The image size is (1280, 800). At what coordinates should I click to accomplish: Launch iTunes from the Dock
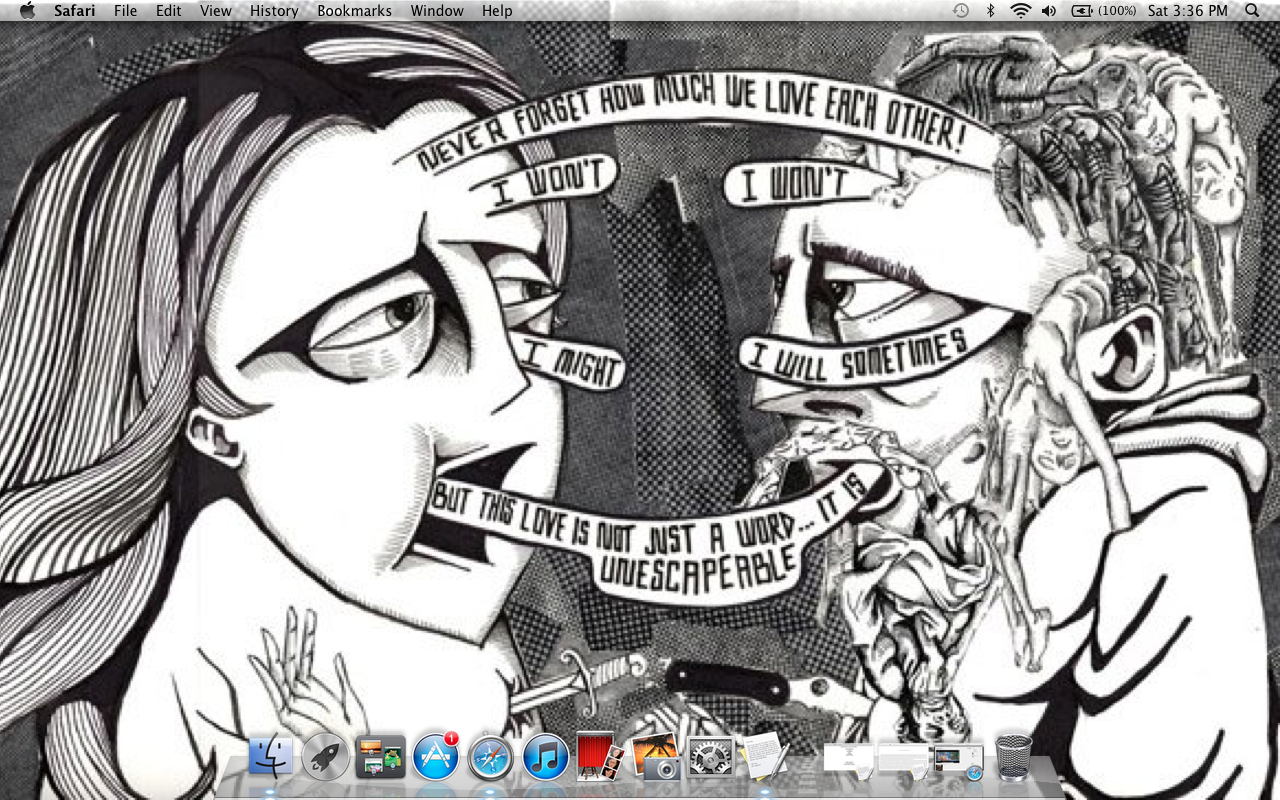point(545,757)
